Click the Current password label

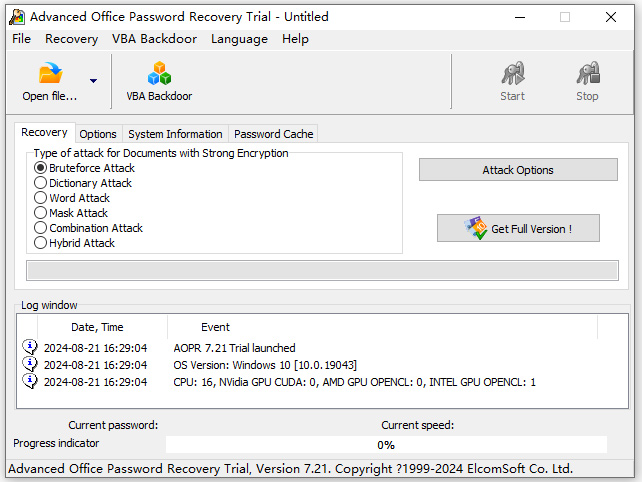pos(113,425)
